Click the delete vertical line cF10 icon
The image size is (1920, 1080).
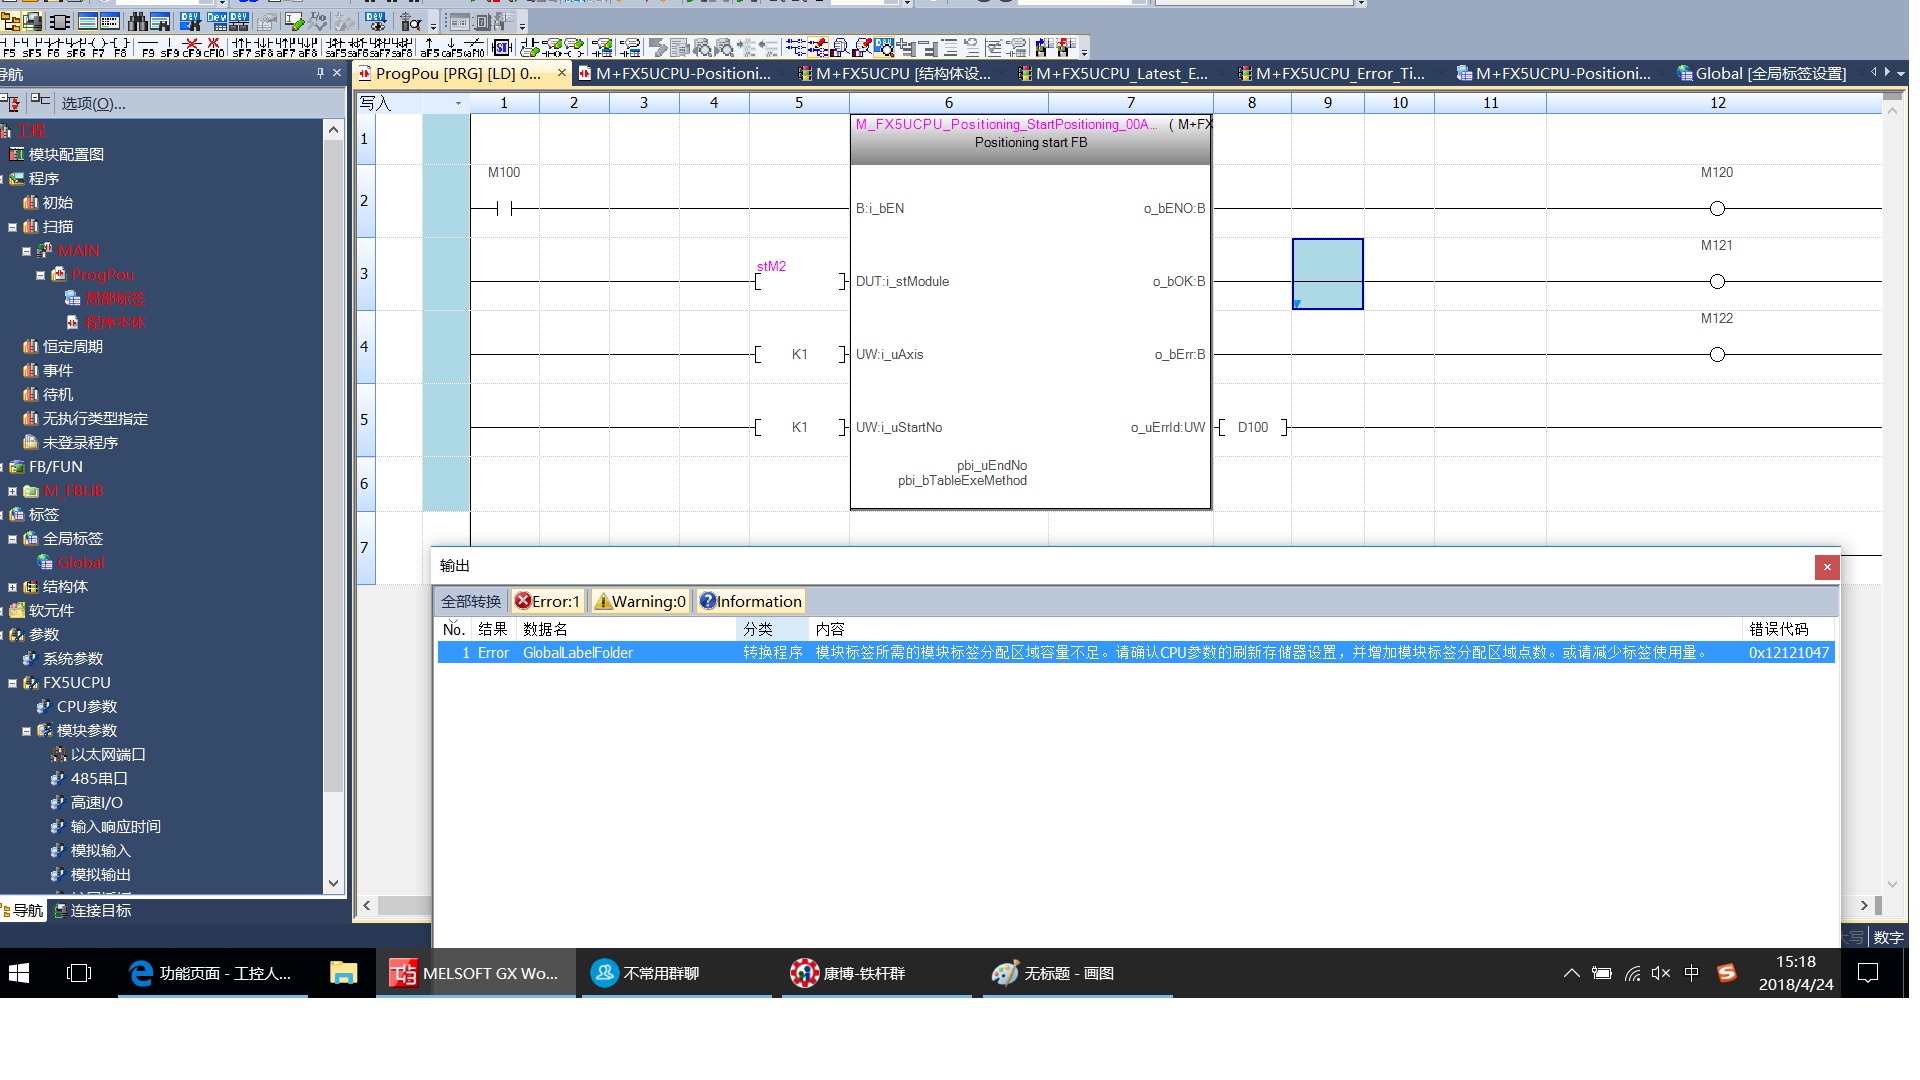213,47
